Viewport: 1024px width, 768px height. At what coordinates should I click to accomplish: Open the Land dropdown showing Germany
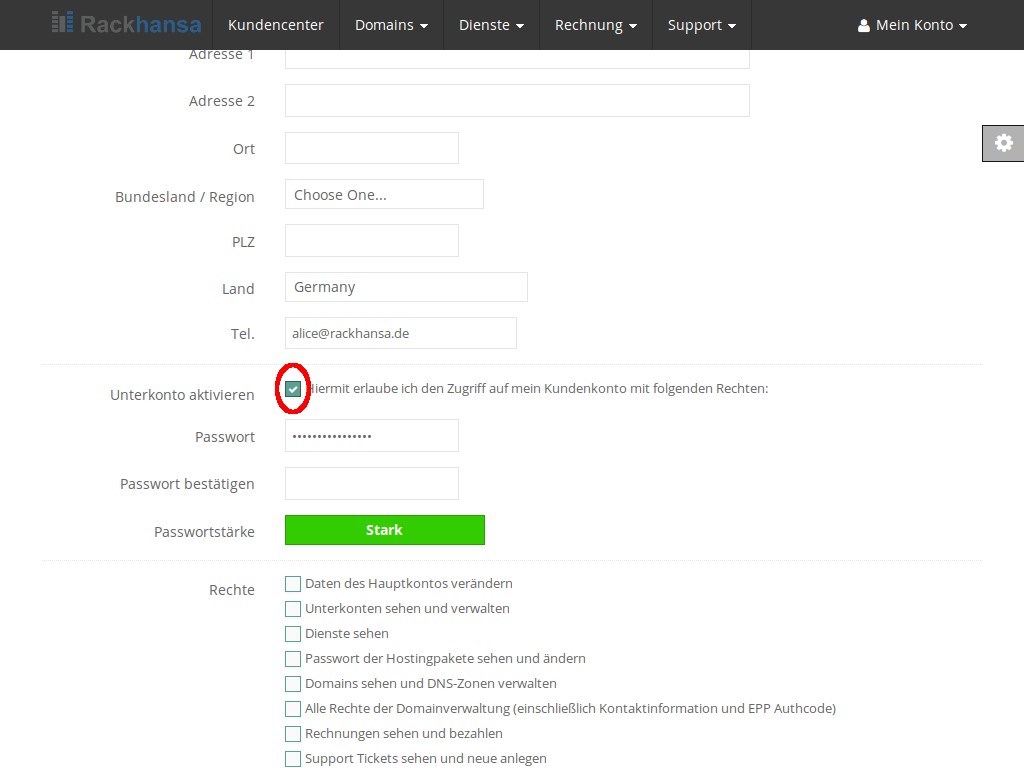406,287
